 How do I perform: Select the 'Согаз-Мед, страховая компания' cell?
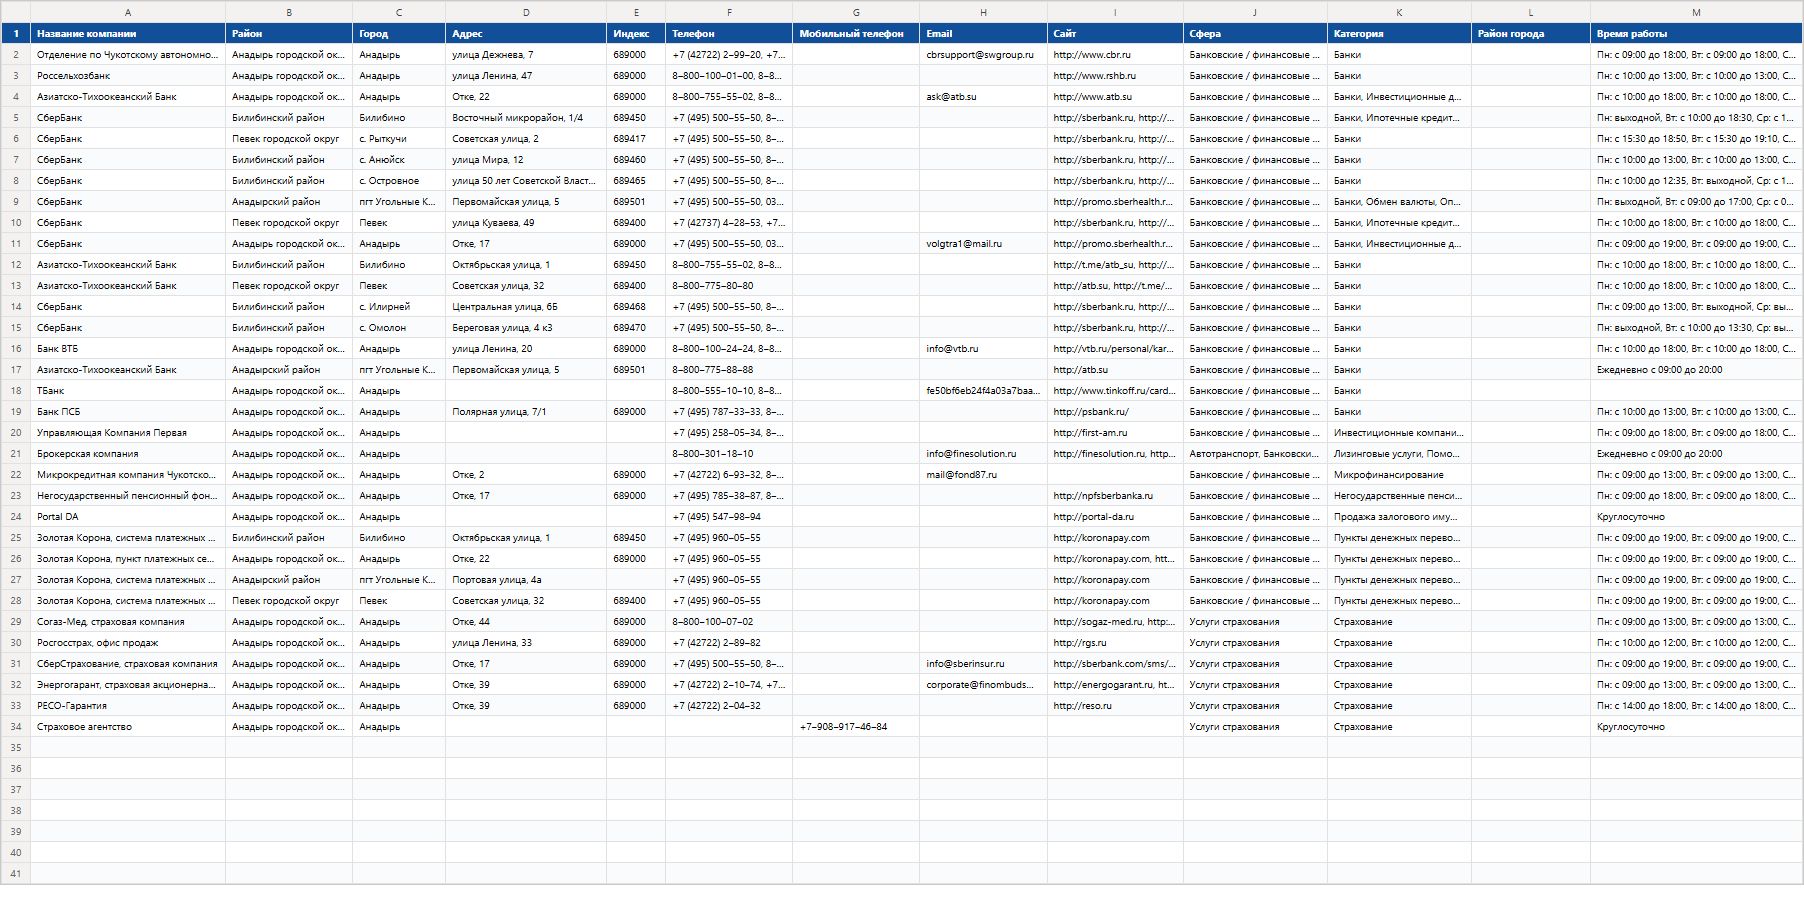[128, 622]
